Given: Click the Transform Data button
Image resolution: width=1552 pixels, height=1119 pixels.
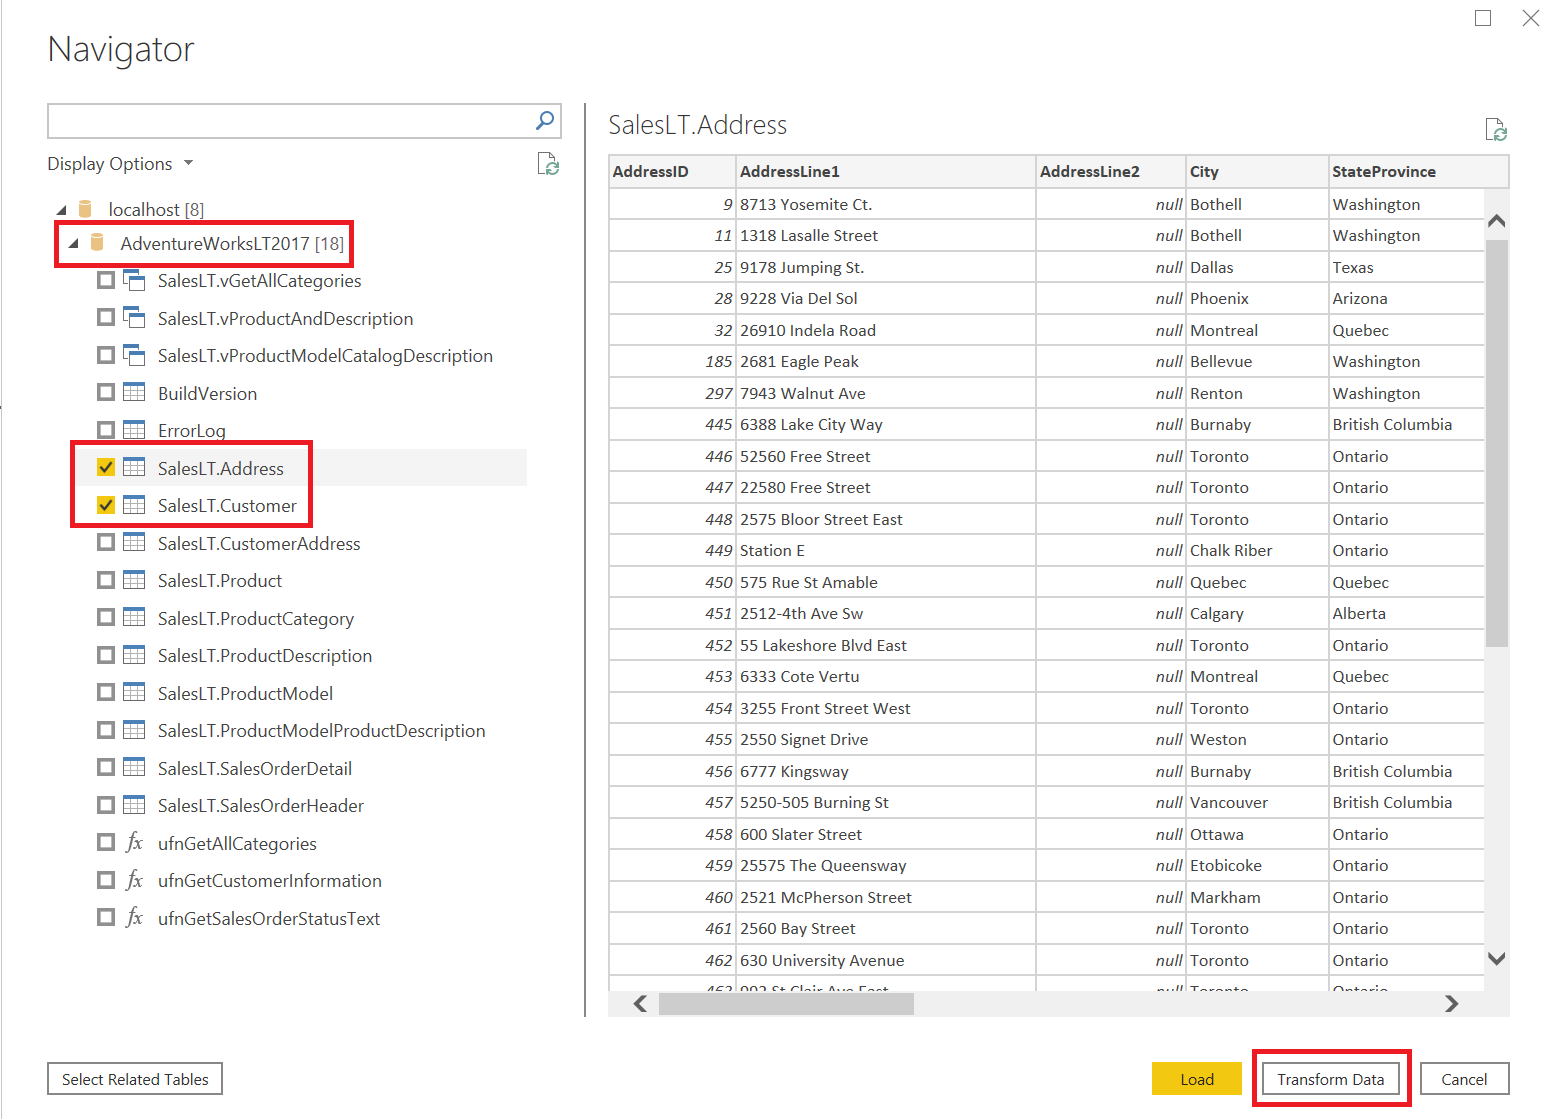Looking at the screenshot, I should (x=1330, y=1079).
